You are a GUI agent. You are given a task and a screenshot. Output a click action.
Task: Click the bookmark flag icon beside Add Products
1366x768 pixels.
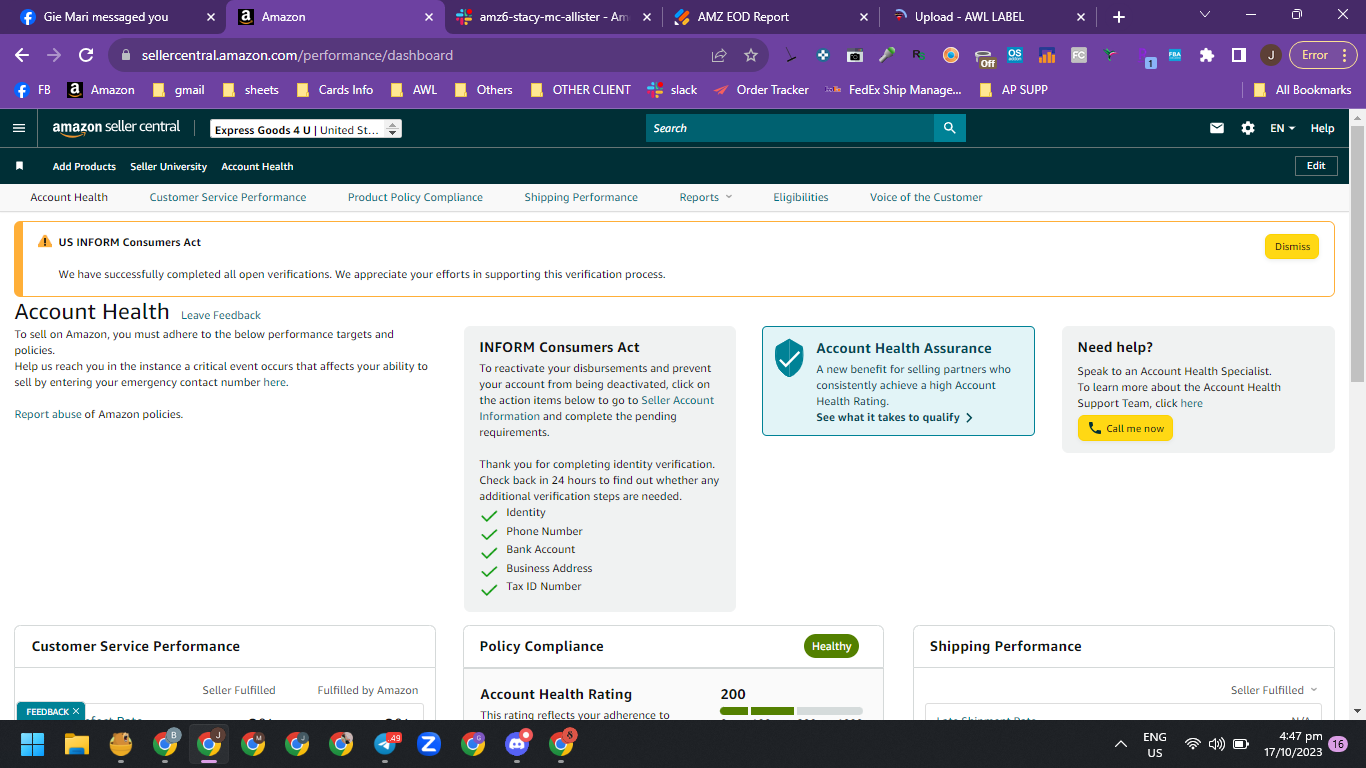[19, 166]
